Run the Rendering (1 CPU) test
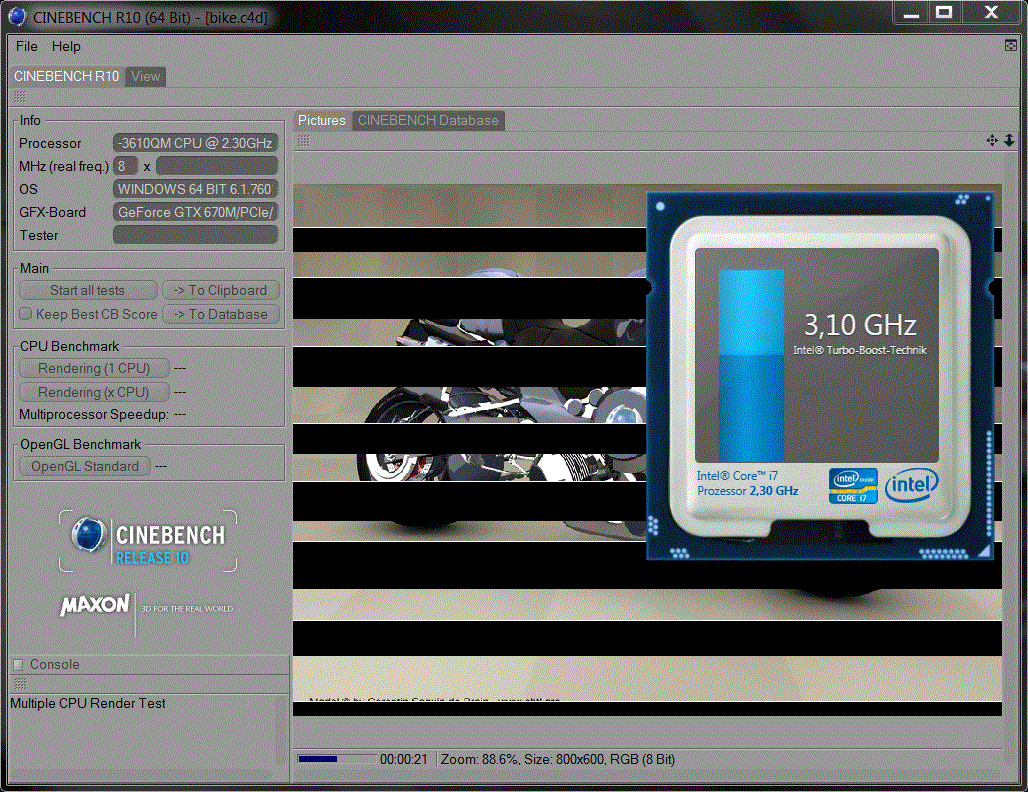The height and width of the screenshot is (792, 1028). click(x=94, y=368)
